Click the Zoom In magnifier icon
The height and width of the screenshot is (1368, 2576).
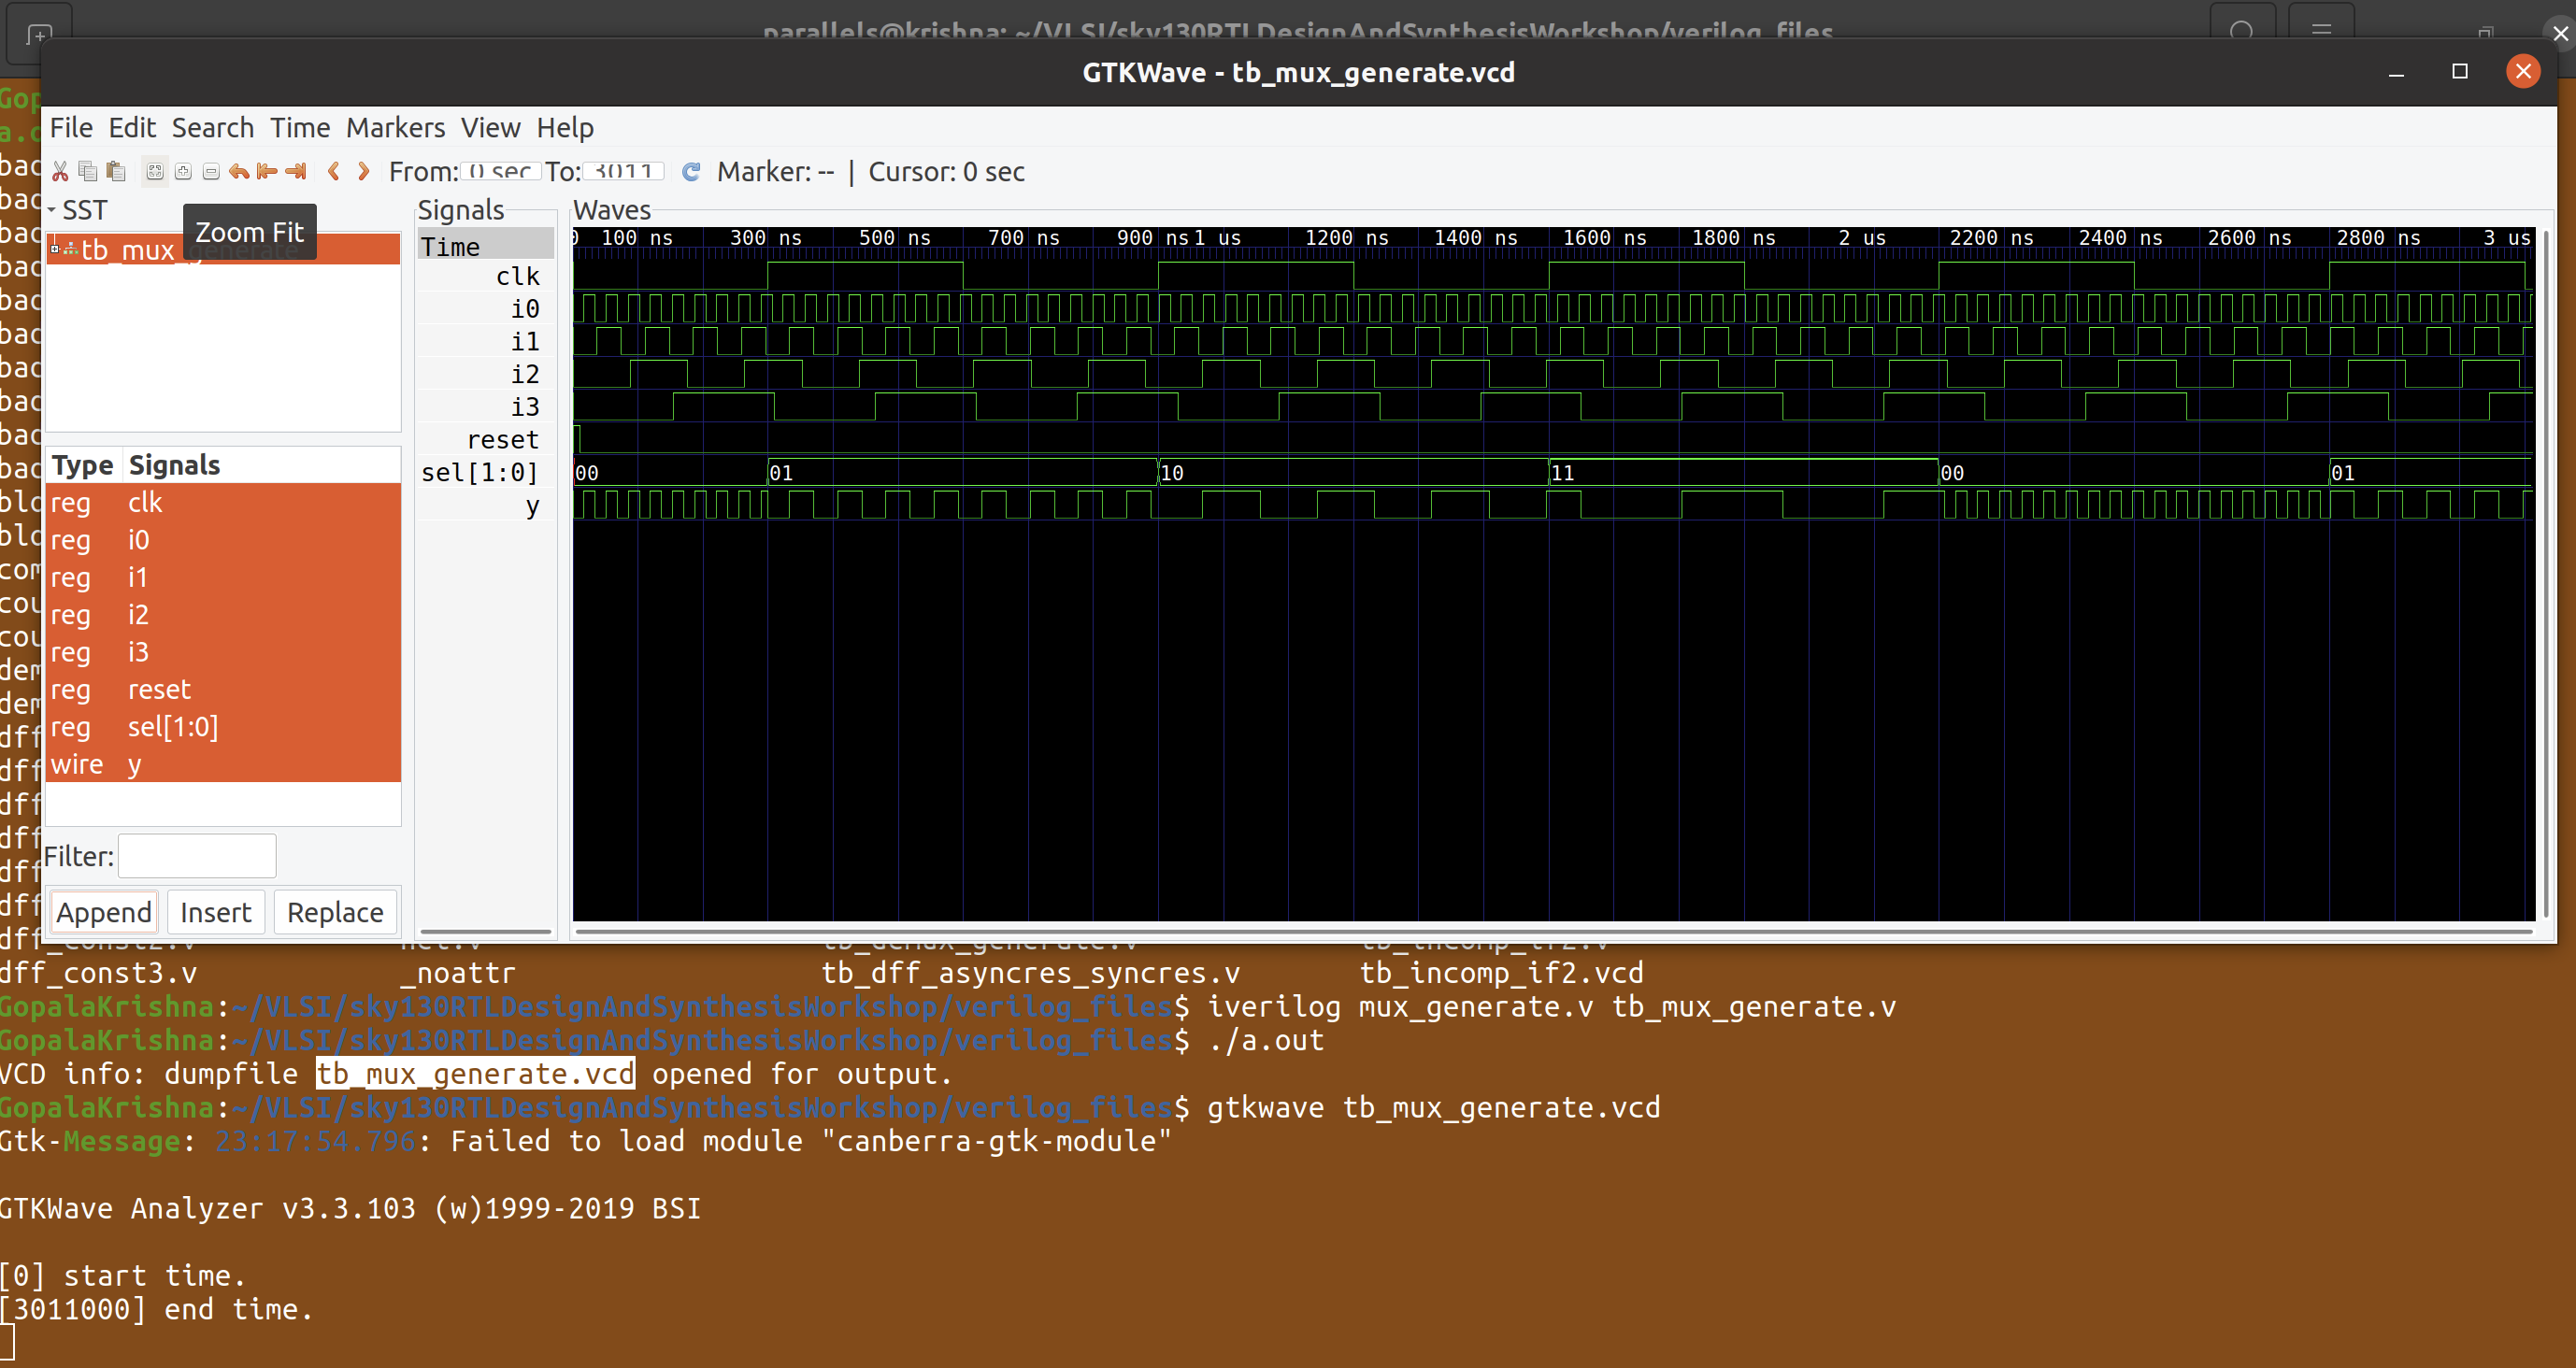point(183,172)
